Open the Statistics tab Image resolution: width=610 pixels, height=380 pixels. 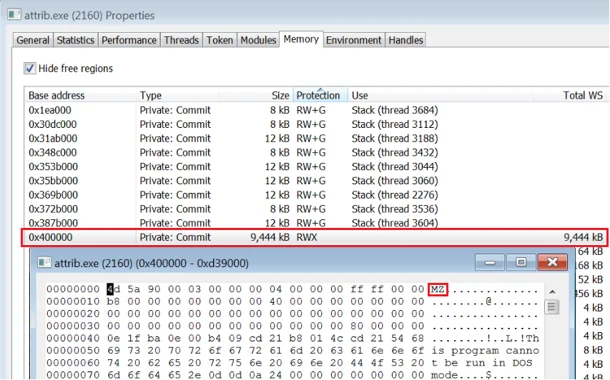click(75, 40)
